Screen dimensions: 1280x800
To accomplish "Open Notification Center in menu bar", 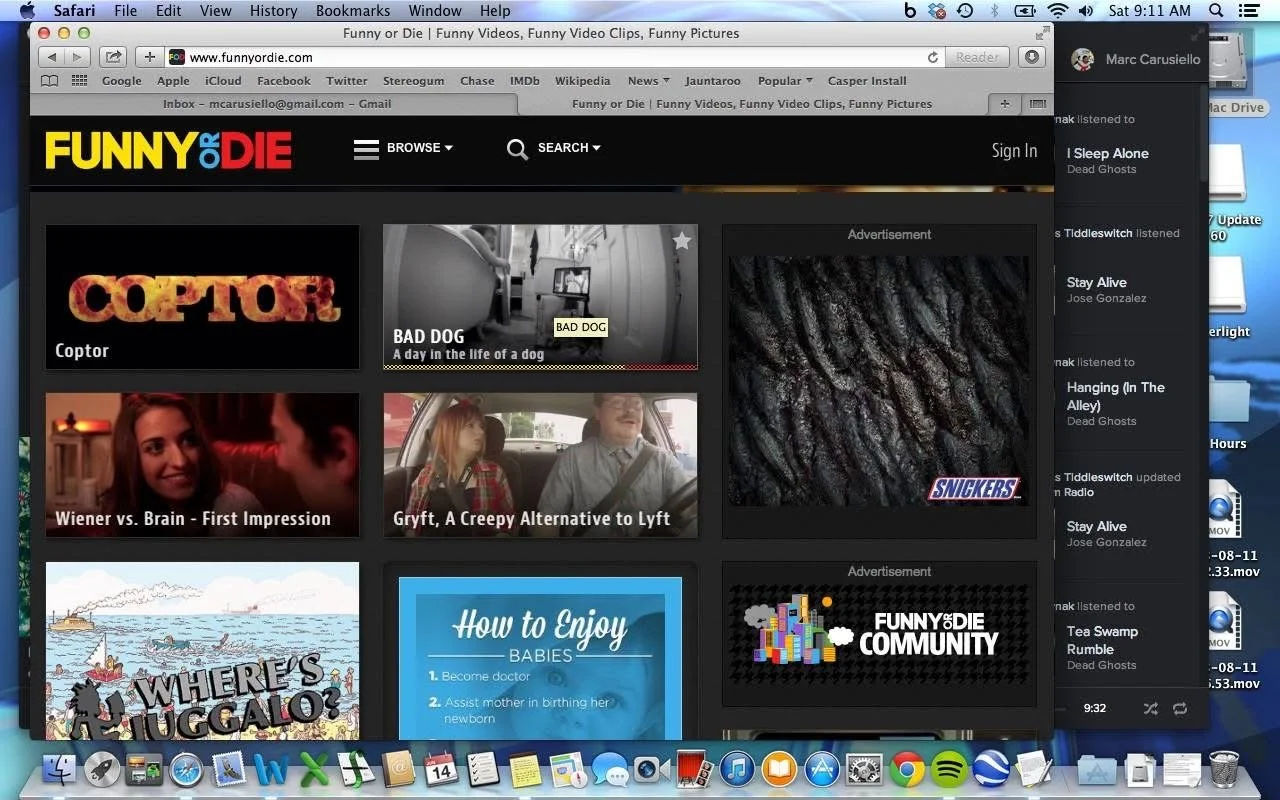I will 1249,10.
